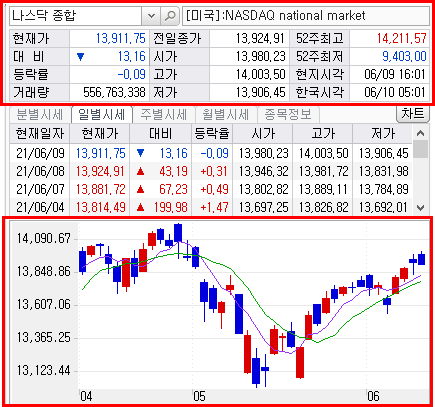Image resolution: width=435 pixels, height=407 pixels.
Task: Click the 현지시각 value 06/09 16:01
Action: [x=395, y=74]
